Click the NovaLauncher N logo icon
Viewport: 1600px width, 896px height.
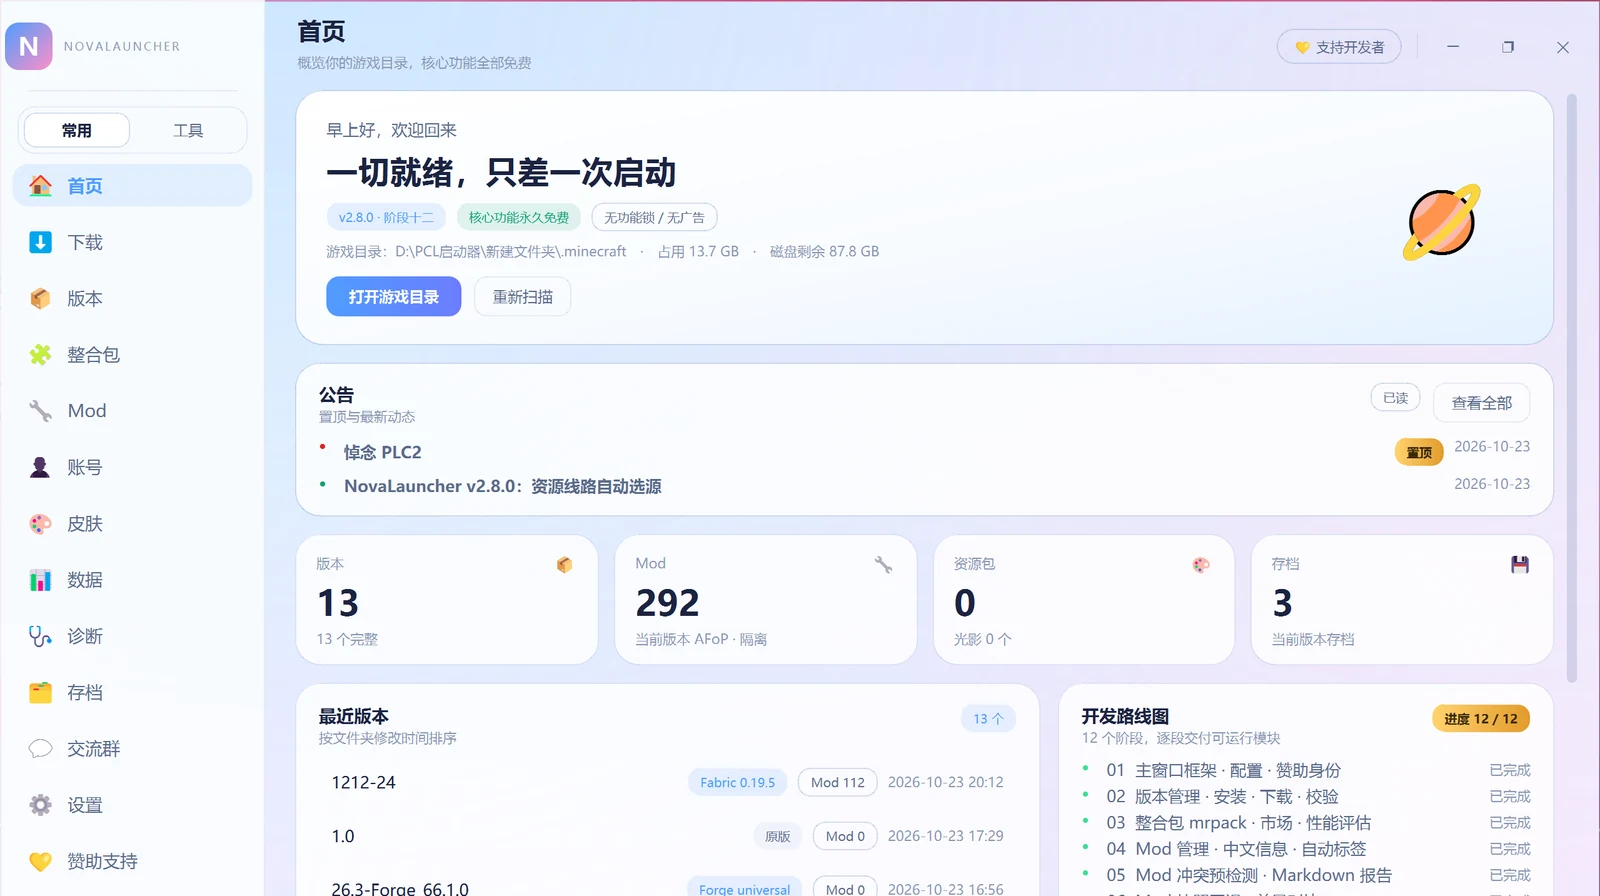(29, 46)
